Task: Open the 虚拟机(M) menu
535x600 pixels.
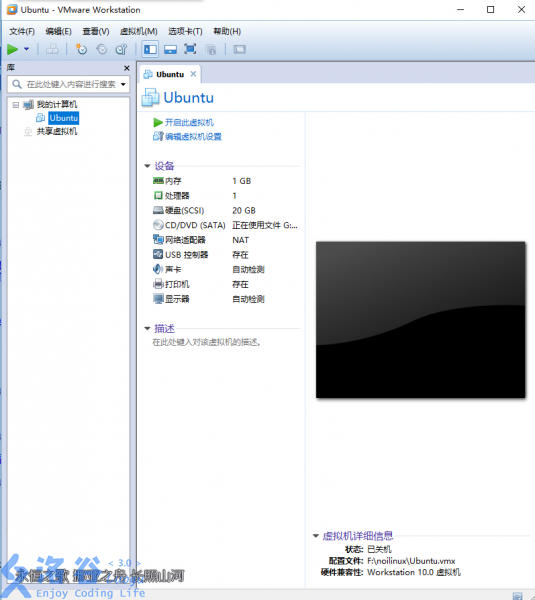Action: point(139,31)
